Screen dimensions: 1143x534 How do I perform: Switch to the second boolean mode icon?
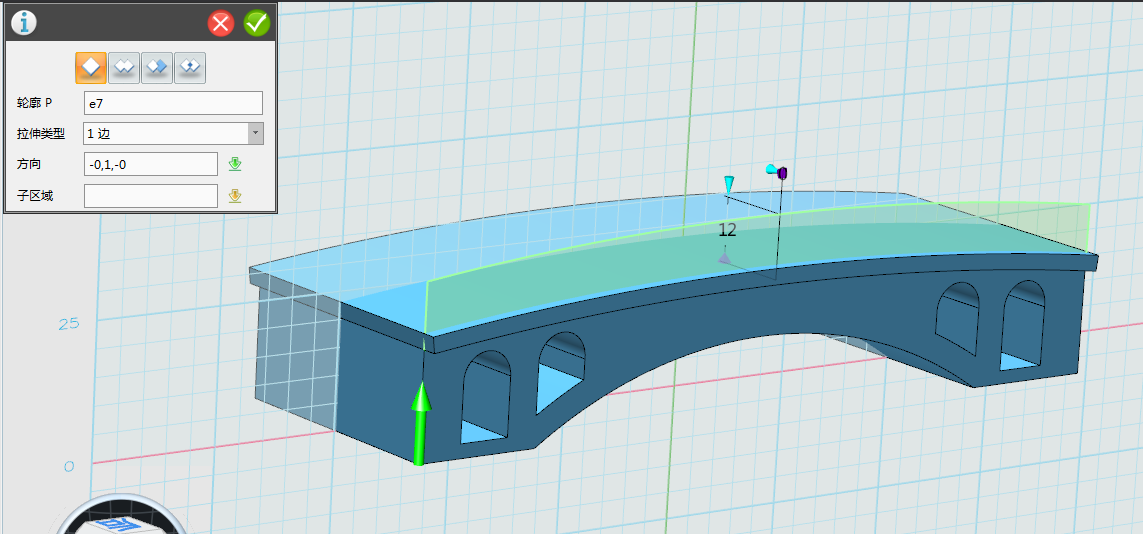[124, 67]
